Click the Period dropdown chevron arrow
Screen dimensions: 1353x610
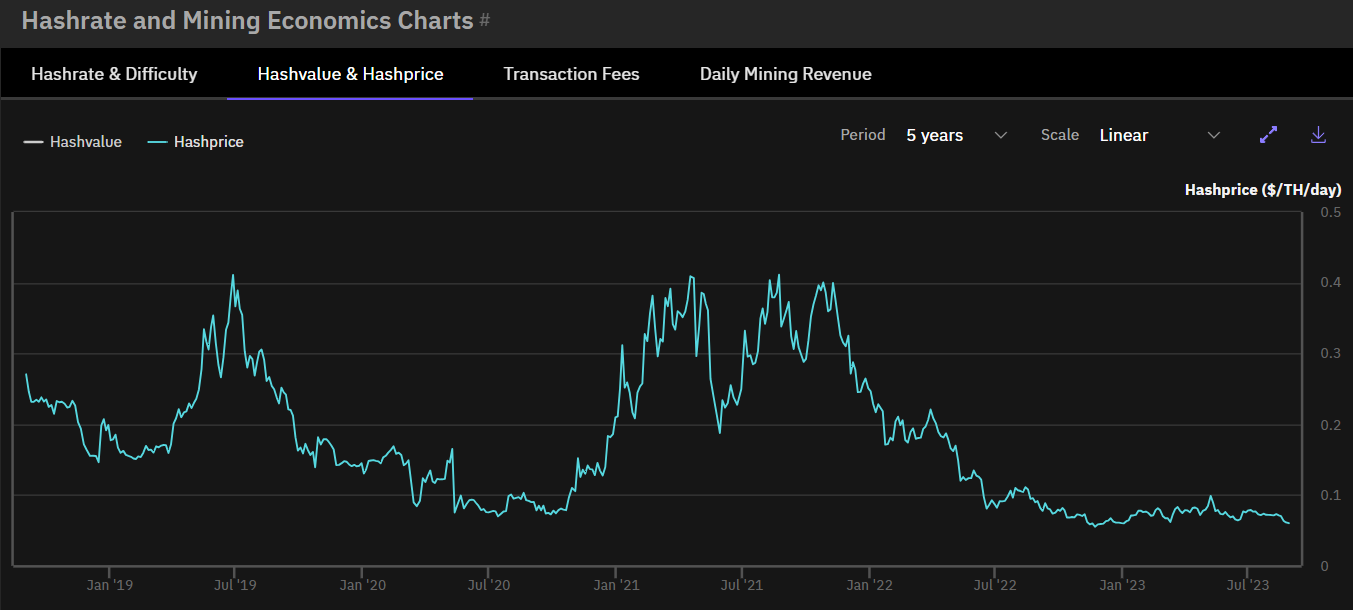click(1001, 135)
